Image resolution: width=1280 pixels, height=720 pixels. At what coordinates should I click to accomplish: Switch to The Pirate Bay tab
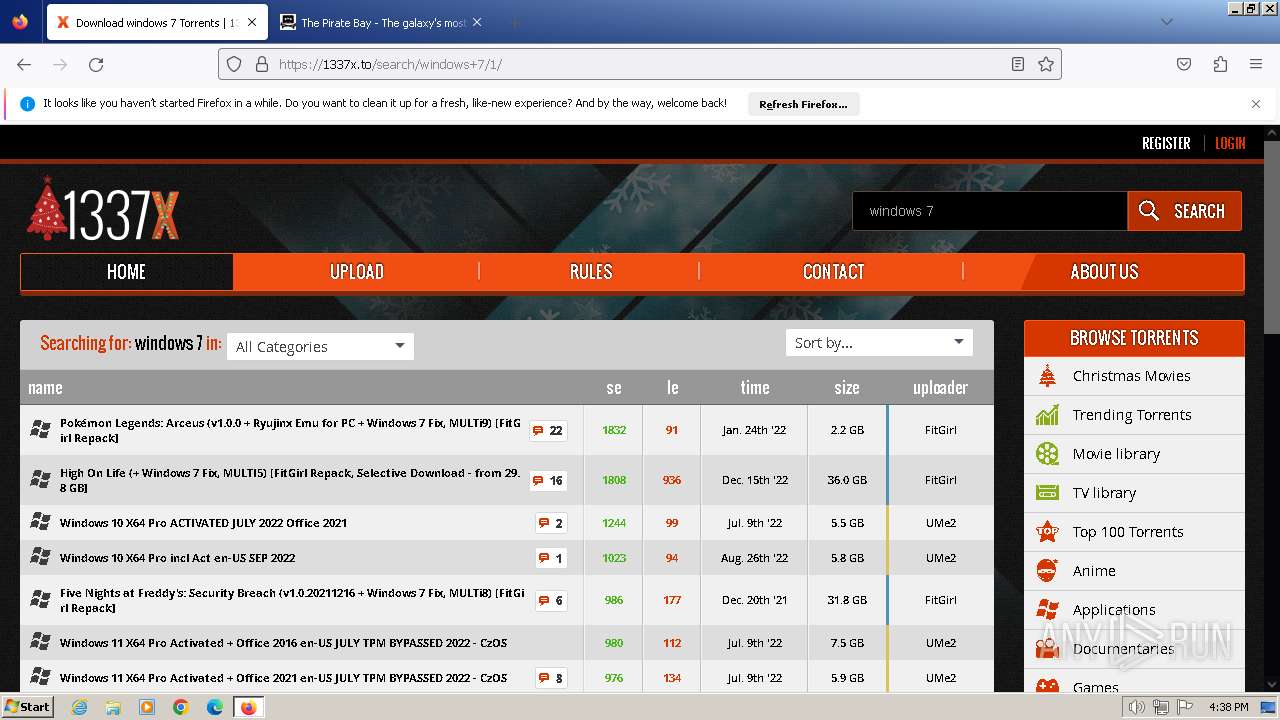pos(380,22)
